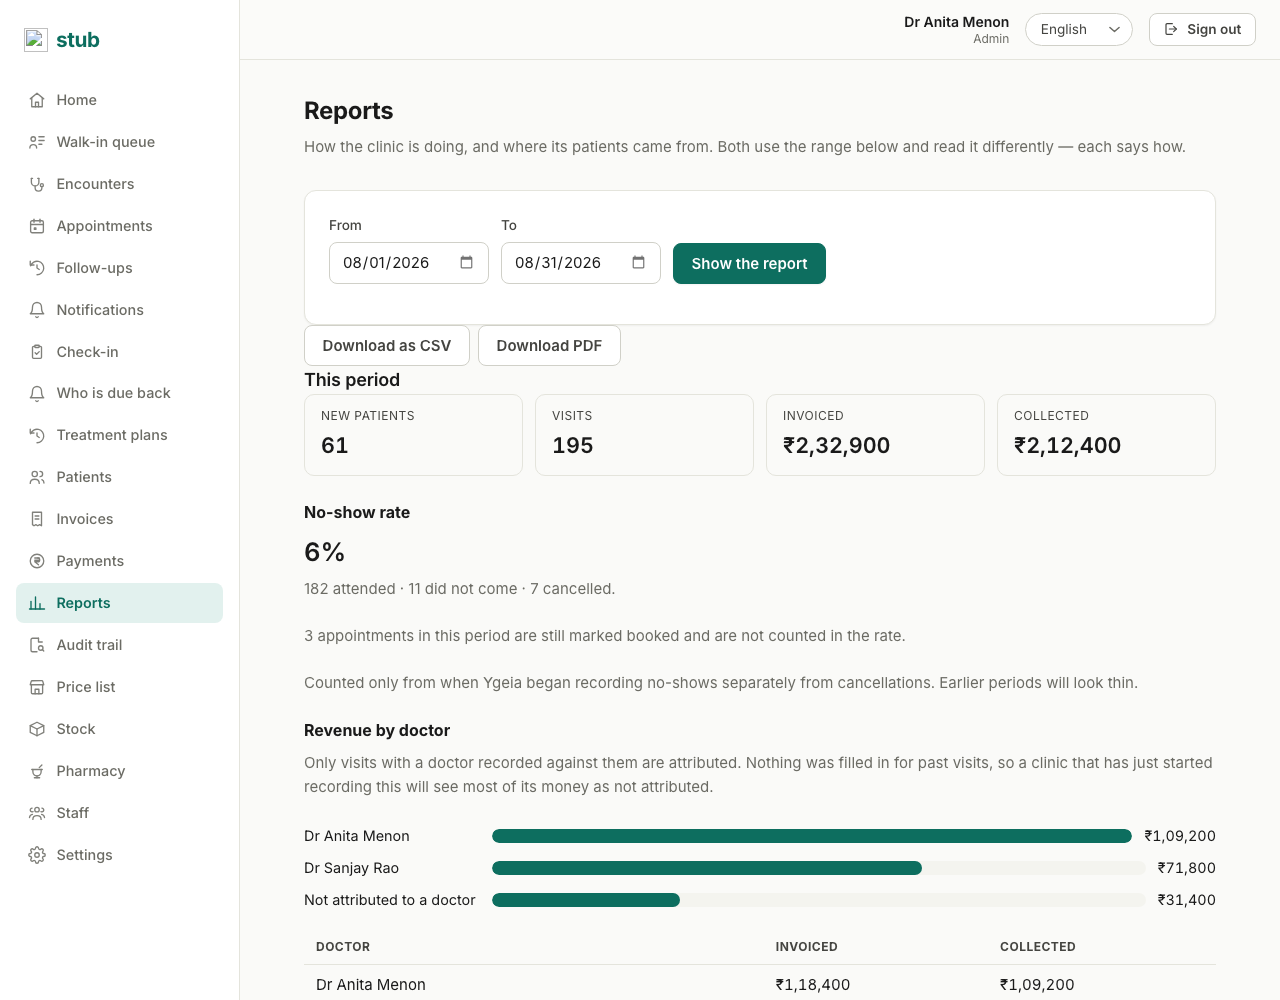The image size is (1280, 1000).
Task: Click the Collected total ₹2,12,400
Action: (1068, 446)
